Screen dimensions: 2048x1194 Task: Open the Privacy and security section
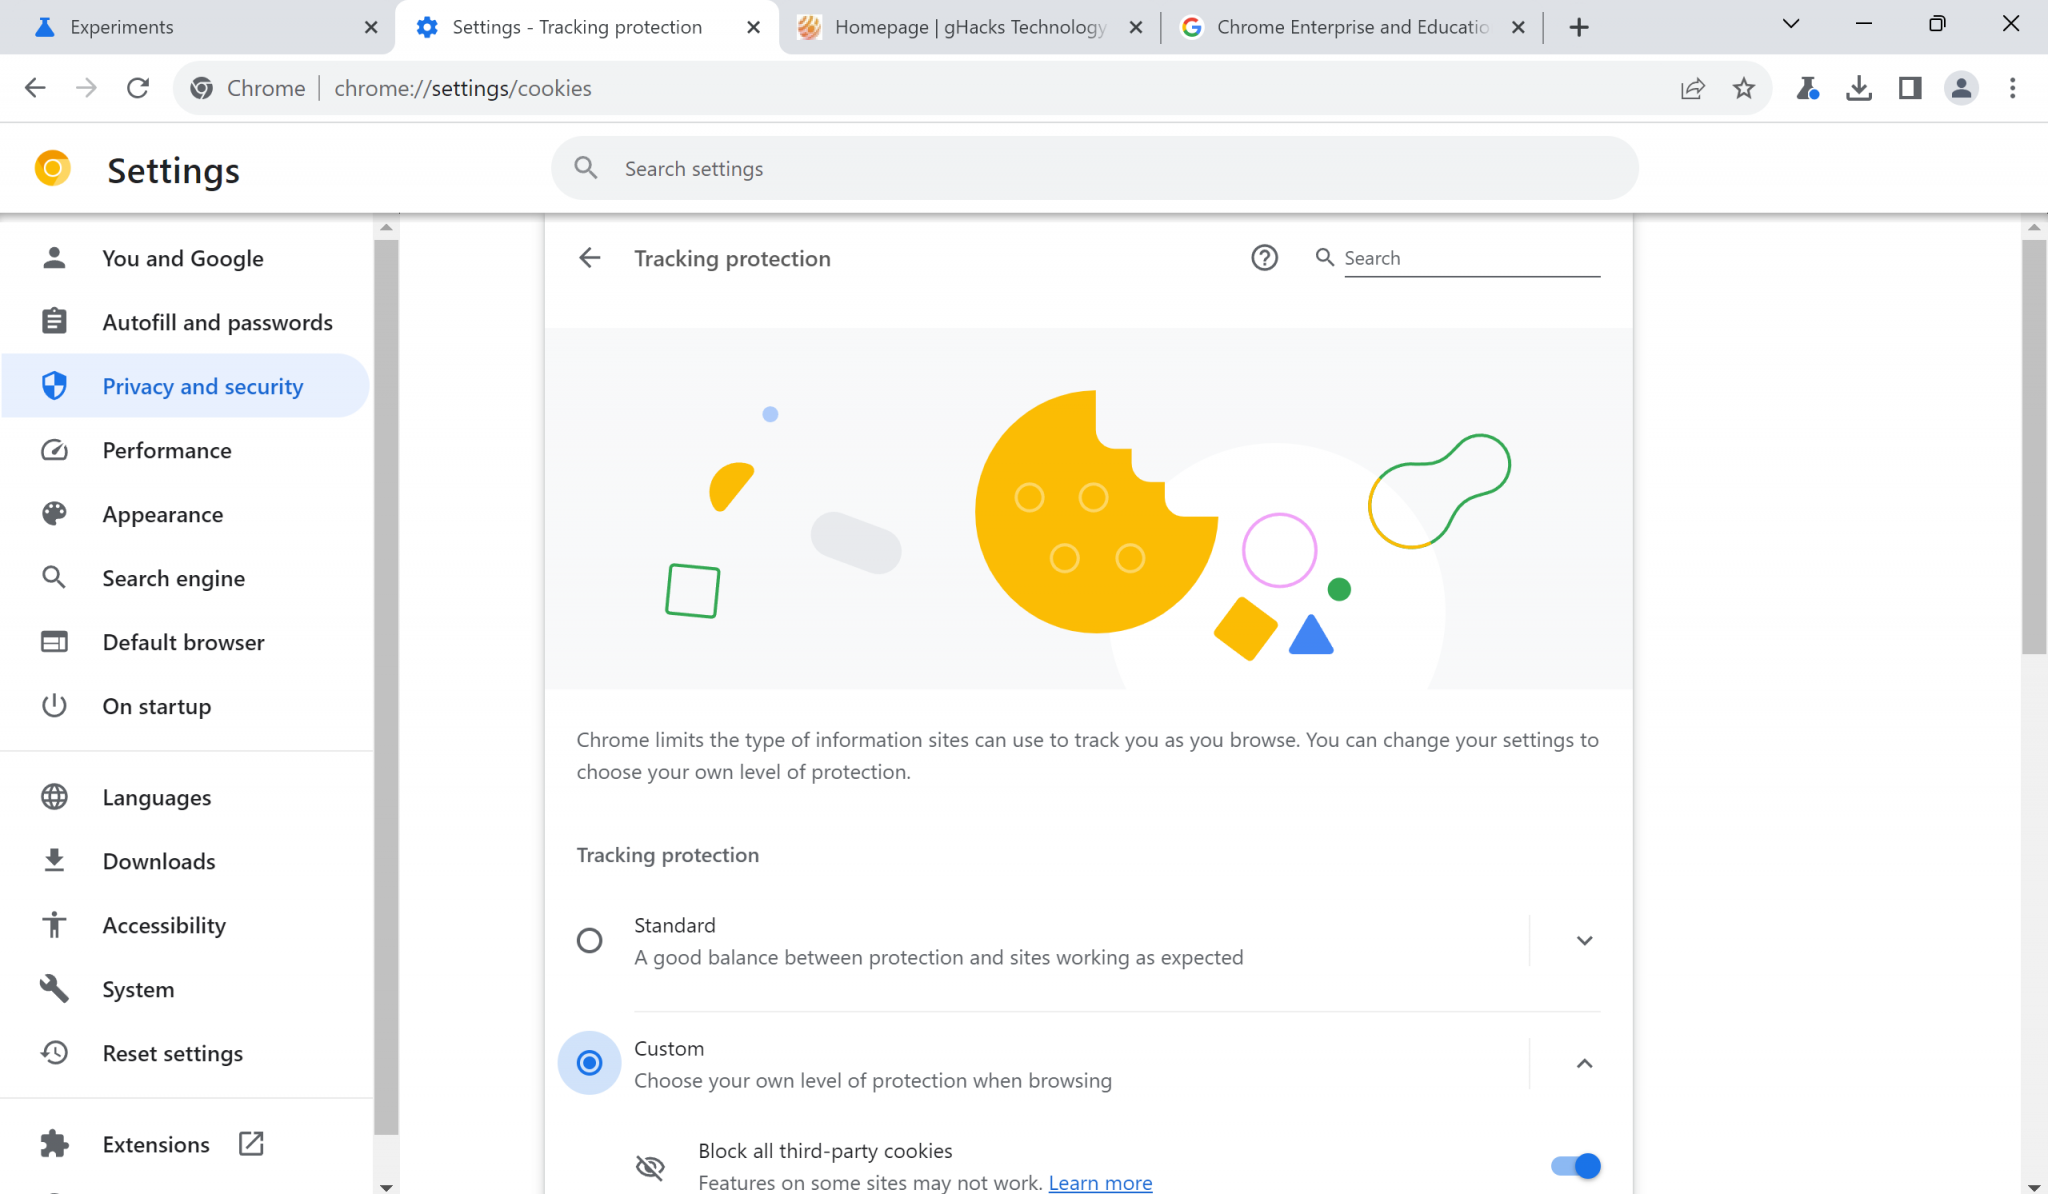click(202, 386)
